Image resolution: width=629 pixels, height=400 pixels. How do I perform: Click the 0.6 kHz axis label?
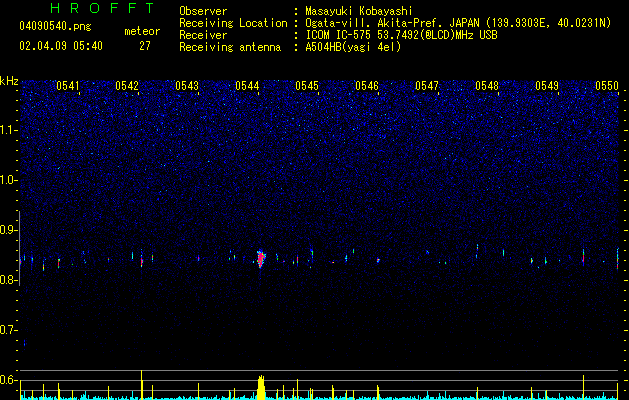[8, 380]
